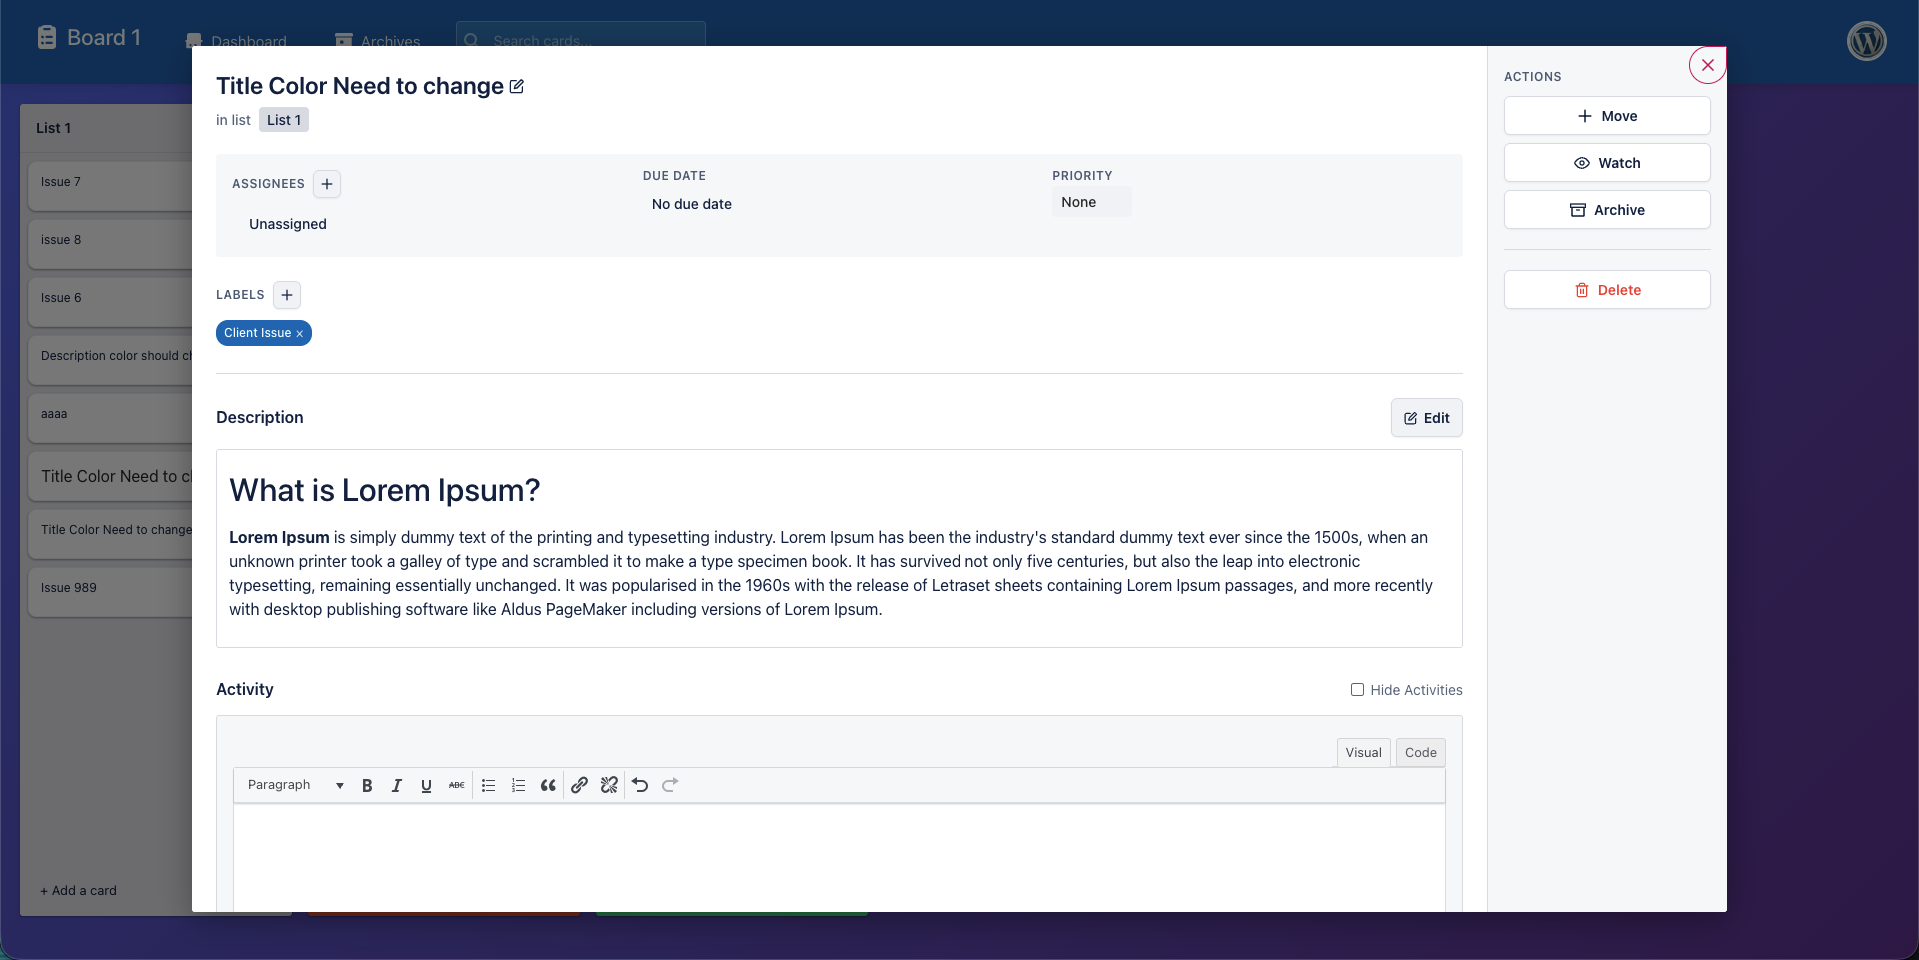1919x960 pixels.
Task: Toggle underline formatting in activity editor
Action: [x=426, y=786]
